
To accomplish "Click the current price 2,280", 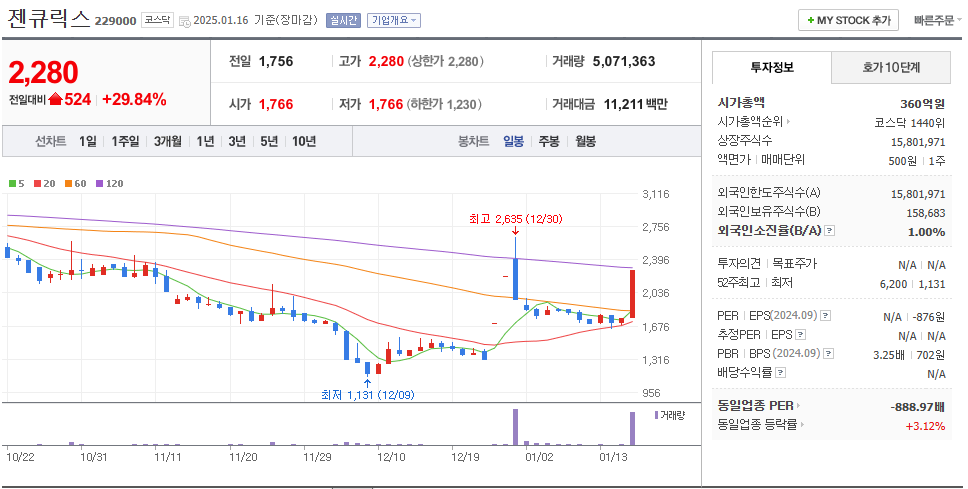I will point(43,73).
